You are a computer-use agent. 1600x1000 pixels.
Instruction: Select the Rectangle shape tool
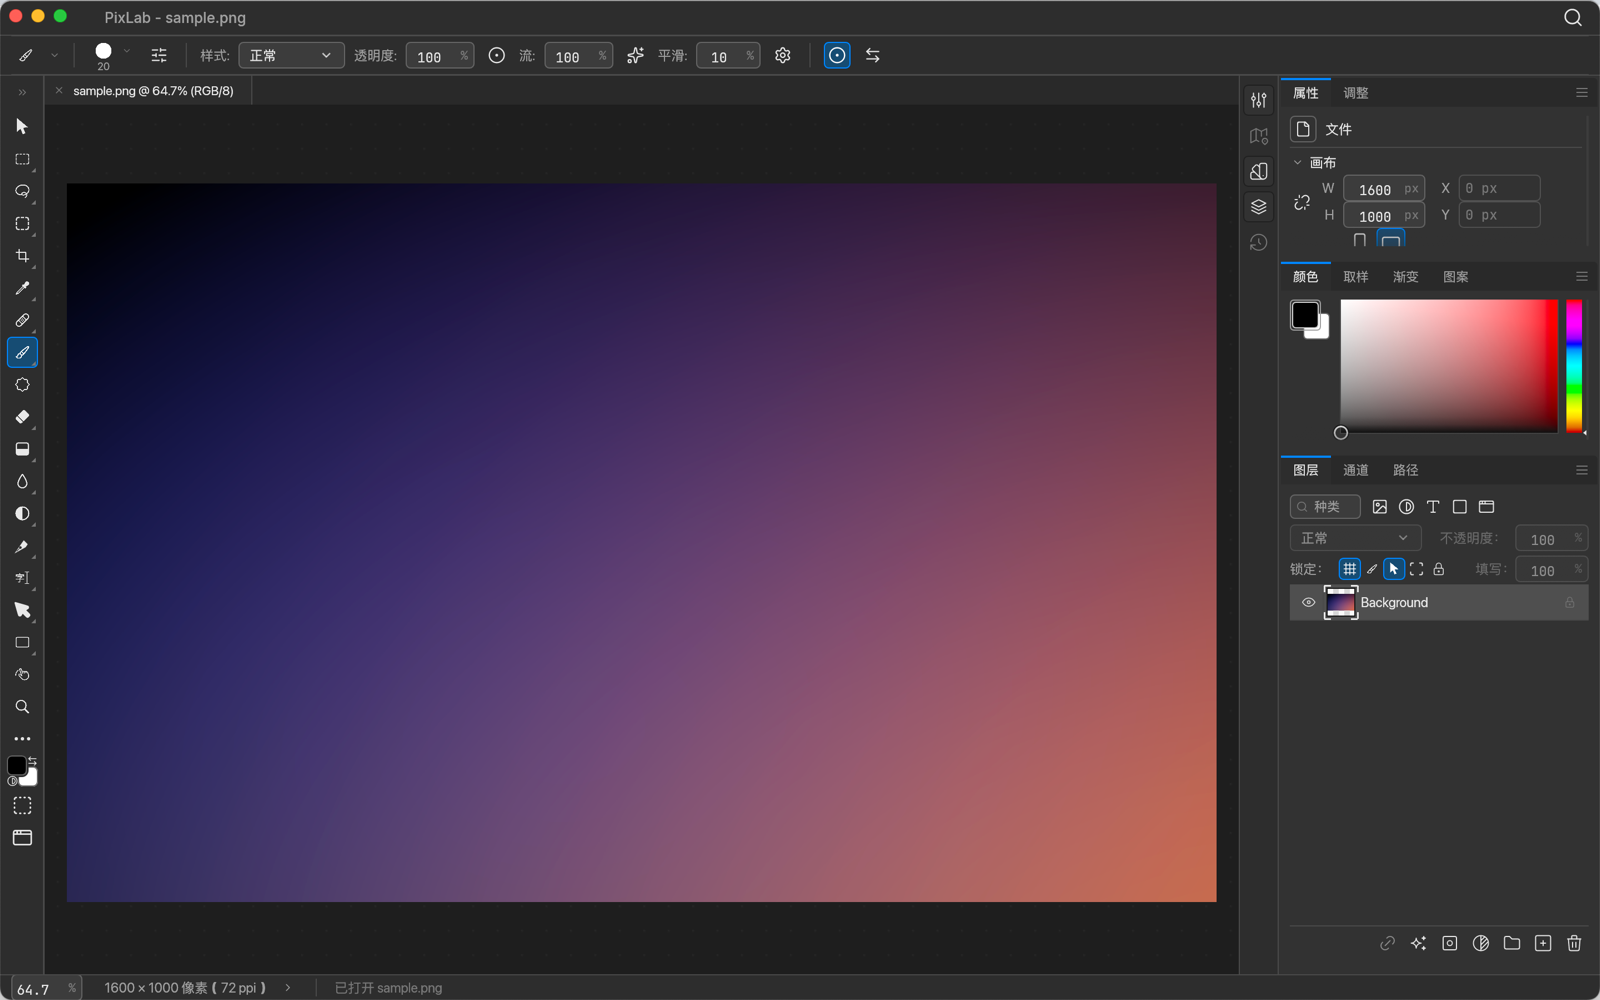(22, 643)
